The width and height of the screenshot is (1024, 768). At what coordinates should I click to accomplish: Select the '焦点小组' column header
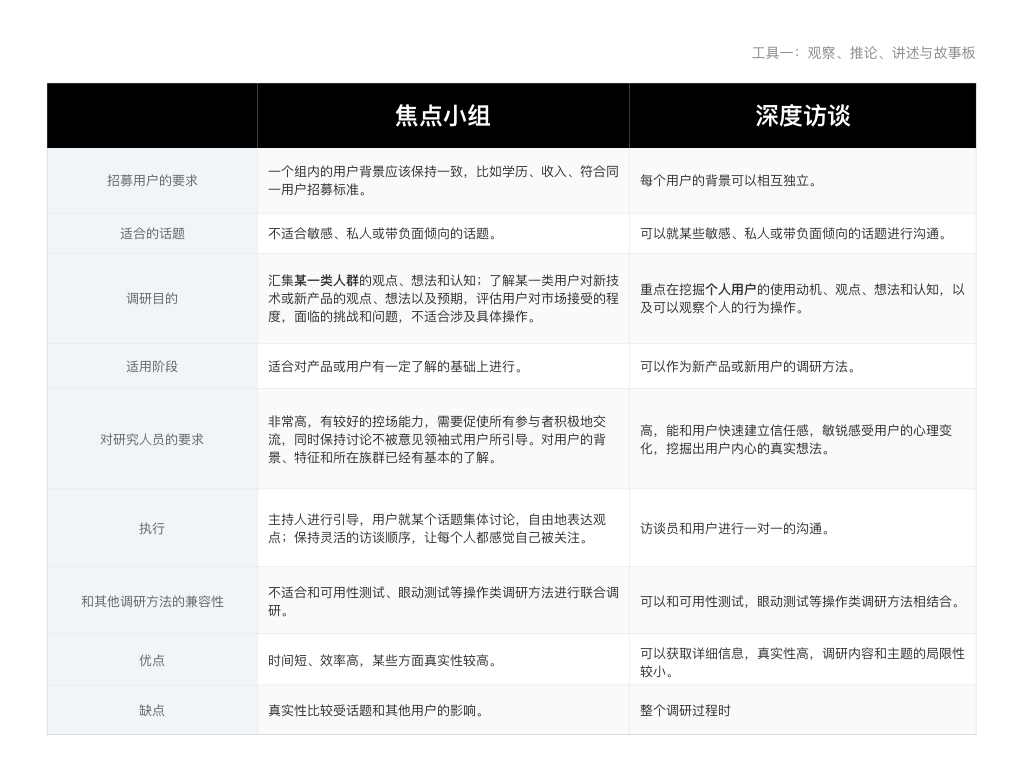[443, 116]
